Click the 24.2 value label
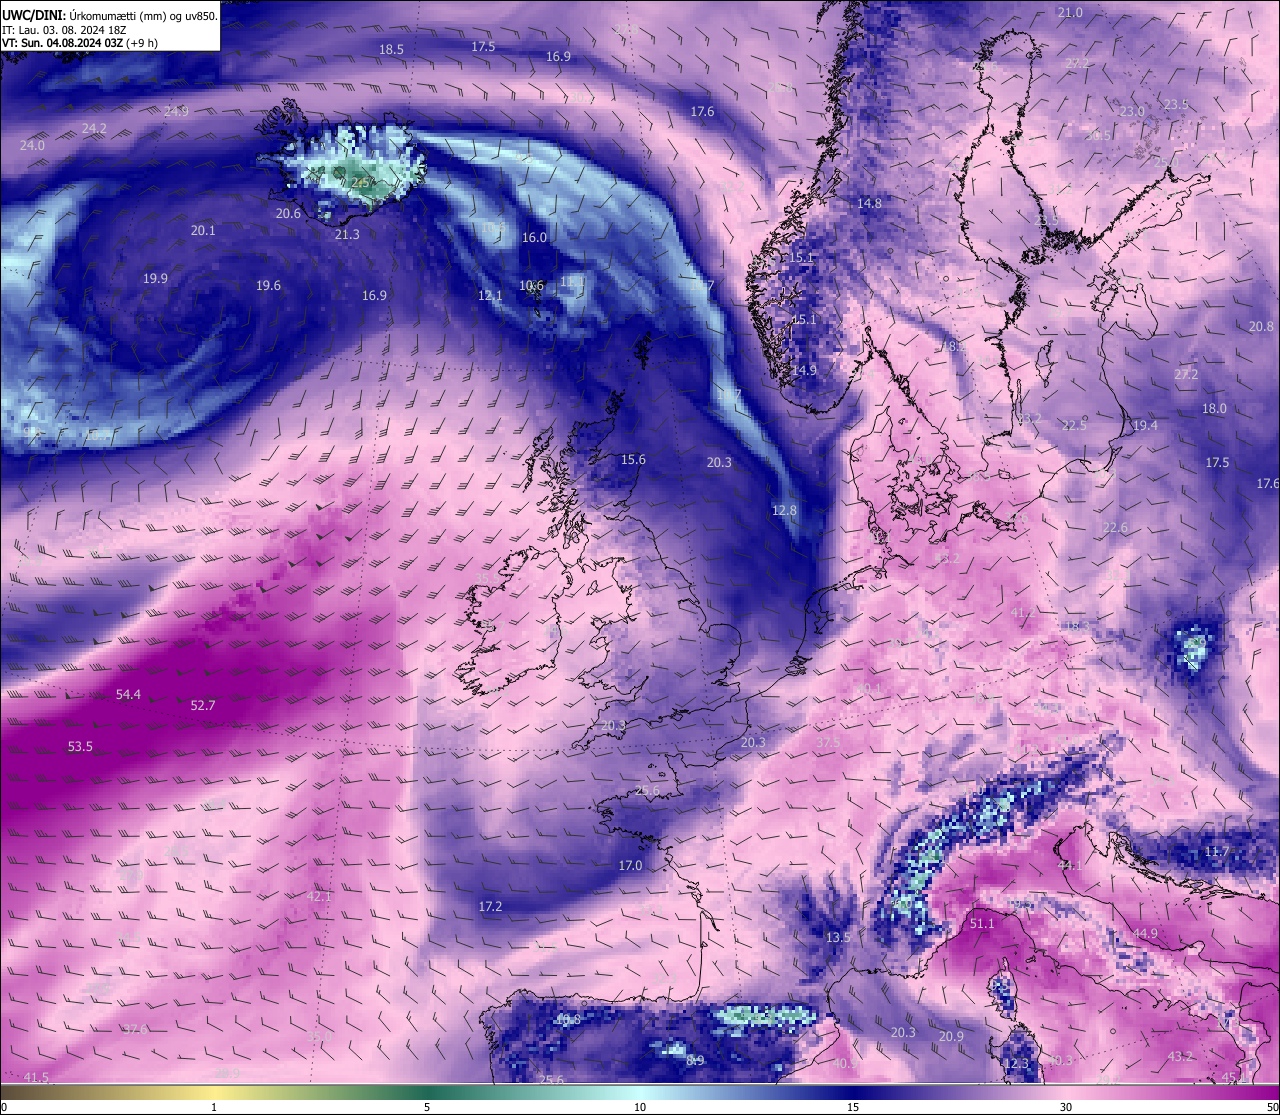The width and height of the screenshot is (1280, 1115). point(94,129)
